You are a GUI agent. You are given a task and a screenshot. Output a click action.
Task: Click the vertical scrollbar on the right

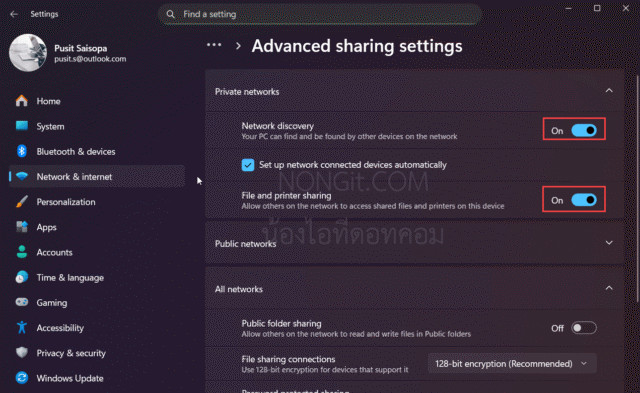pos(637,188)
